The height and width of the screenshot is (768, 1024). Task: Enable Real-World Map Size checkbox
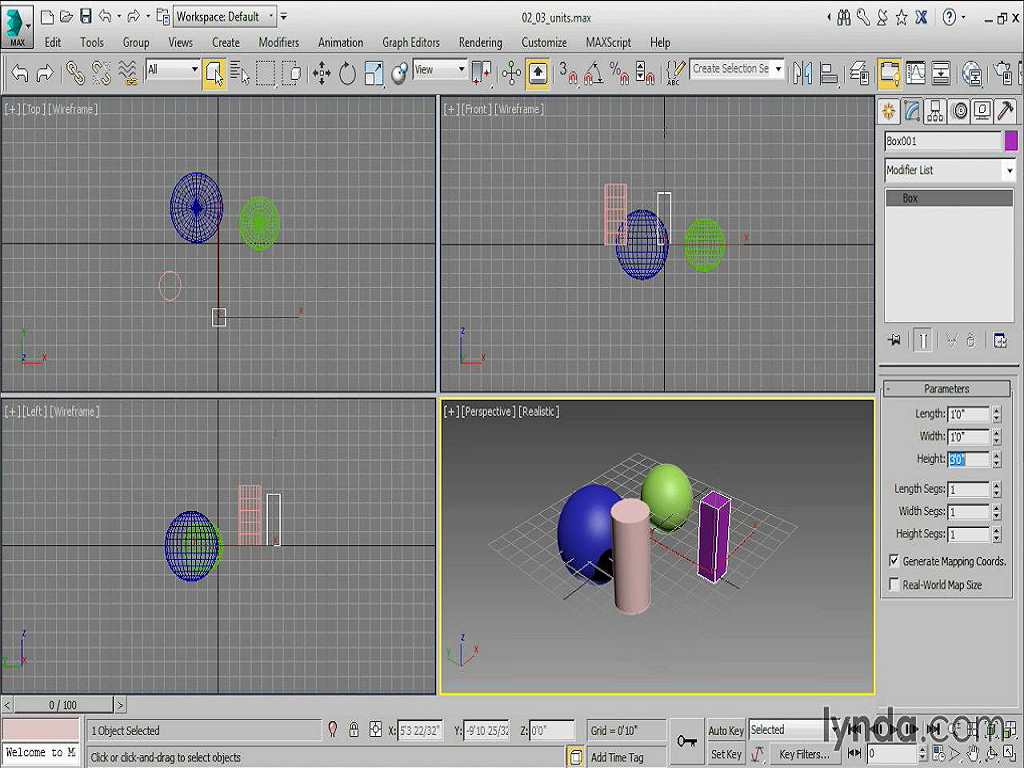[x=894, y=585]
